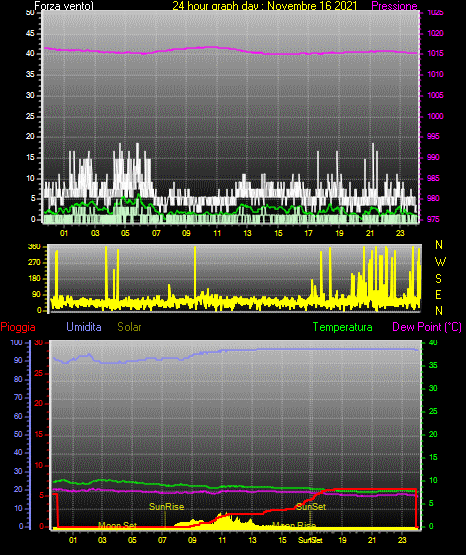Screen dimensions: 466x555
Task: Click the Dew Point (°C) legend label
Action: tap(427, 327)
